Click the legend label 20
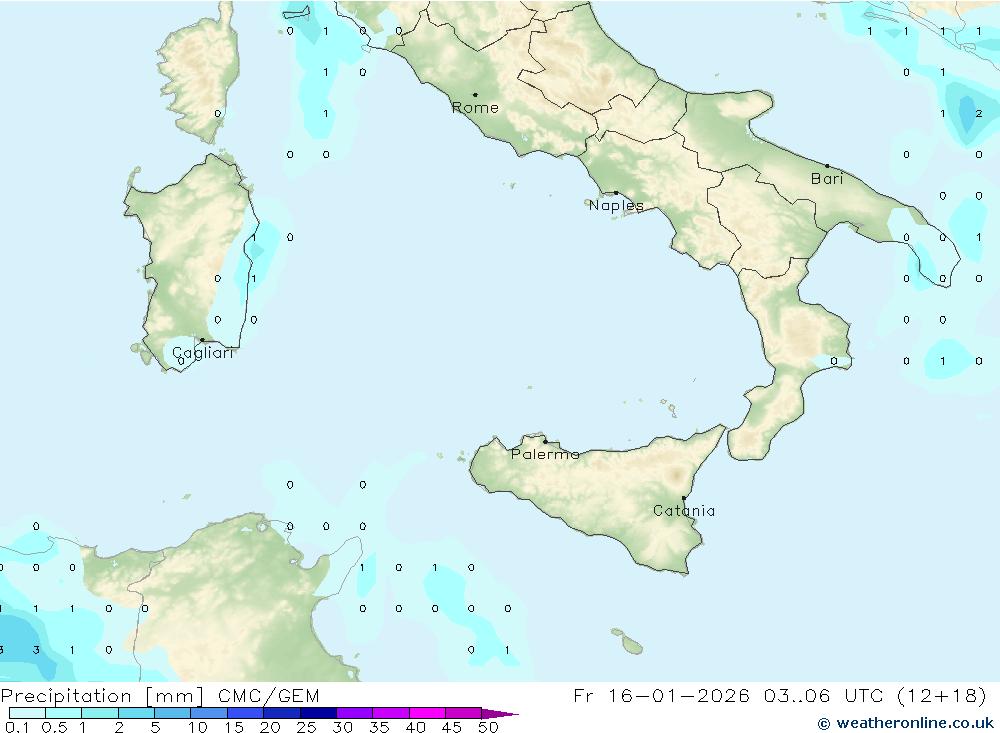 270,727
